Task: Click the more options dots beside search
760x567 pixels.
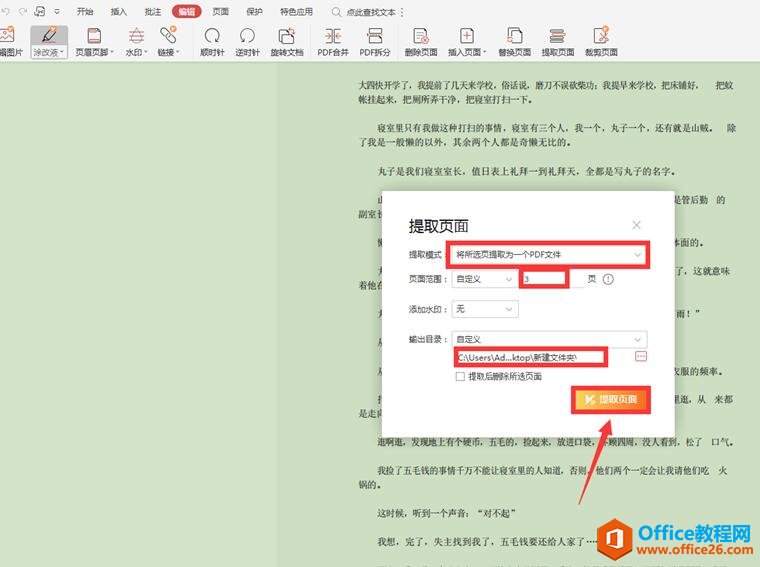Action: [x=402, y=12]
